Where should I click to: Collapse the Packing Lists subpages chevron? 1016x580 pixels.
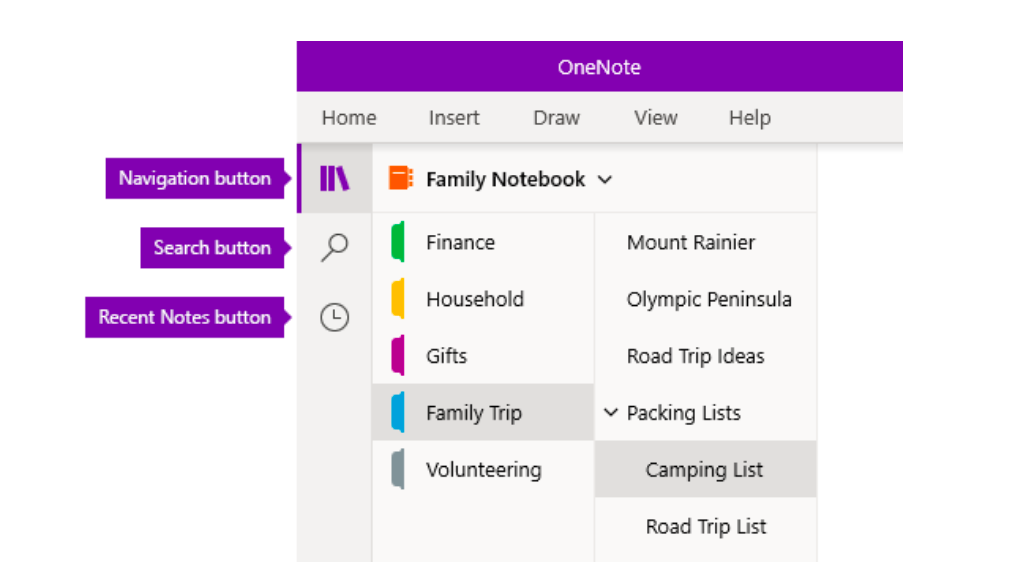click(x=610, y=412)
